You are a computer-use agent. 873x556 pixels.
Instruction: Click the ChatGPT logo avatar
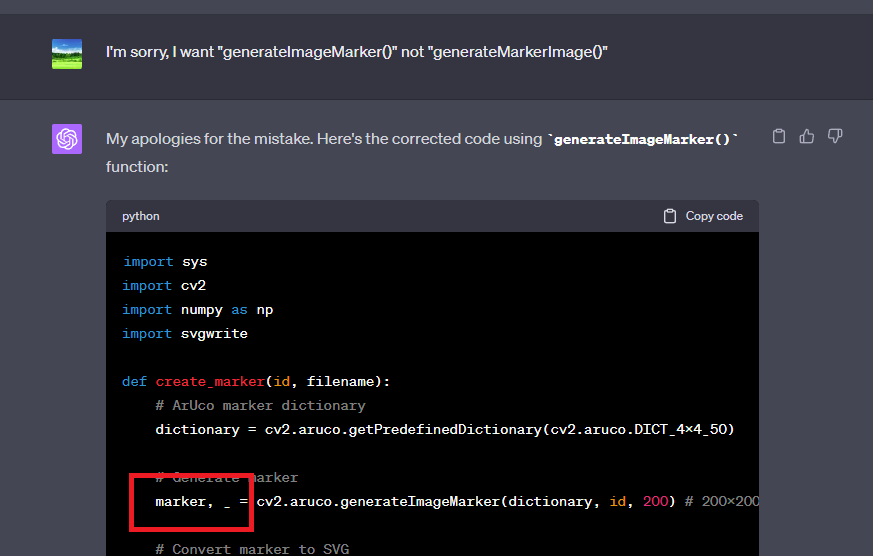pos(67,139)
